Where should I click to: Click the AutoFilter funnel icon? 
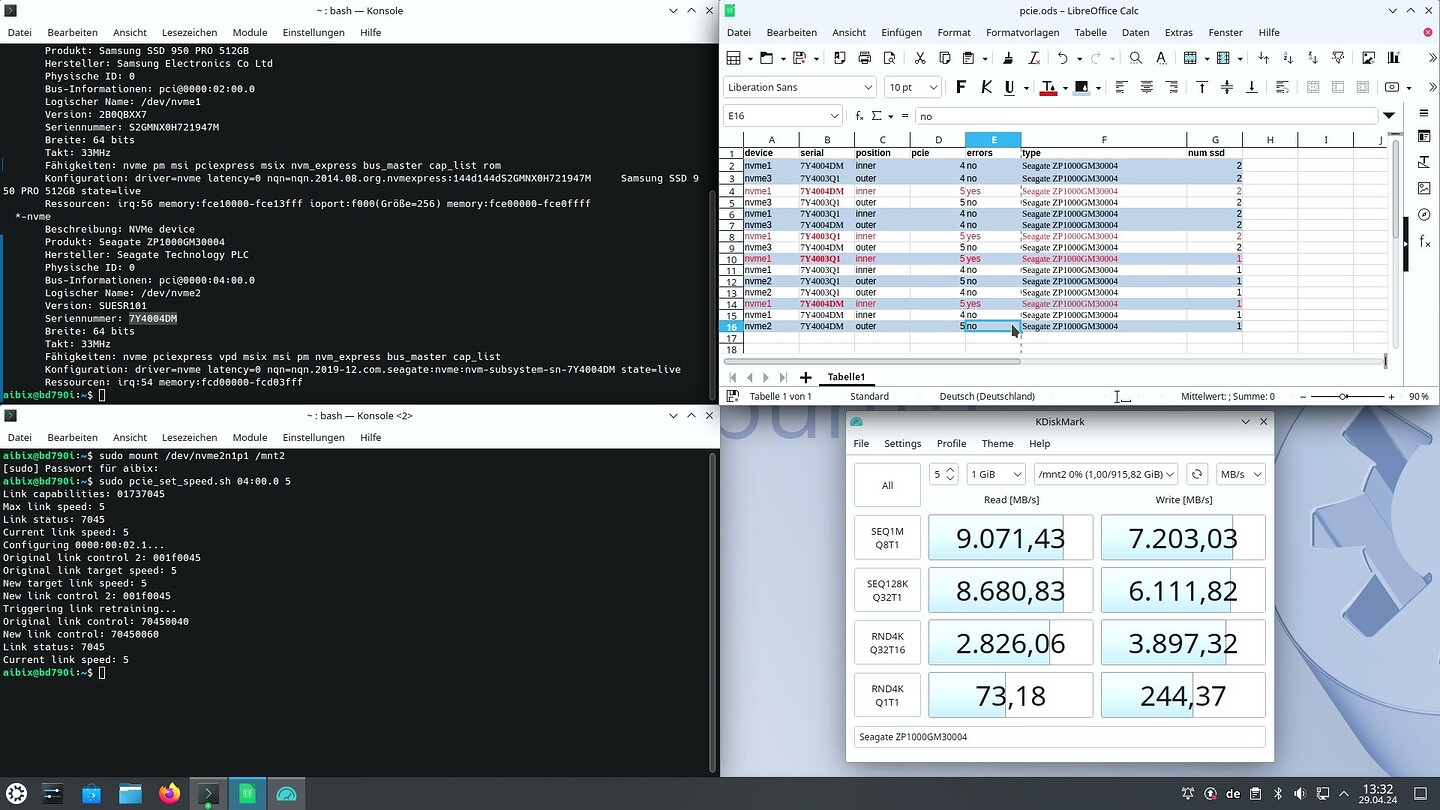tap(1338, 58)
